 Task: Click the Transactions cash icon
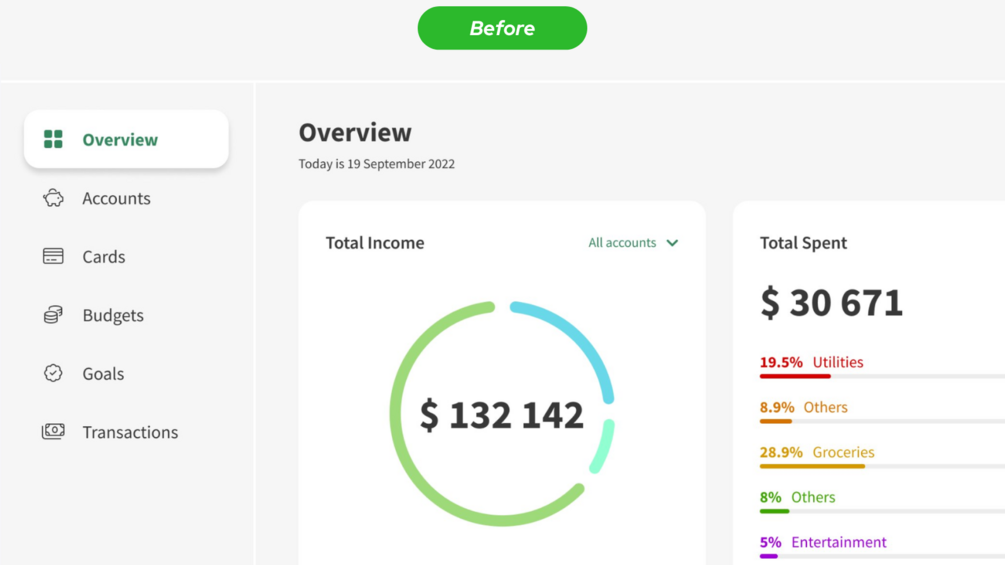pyautogui.click(x=53, y=431)
